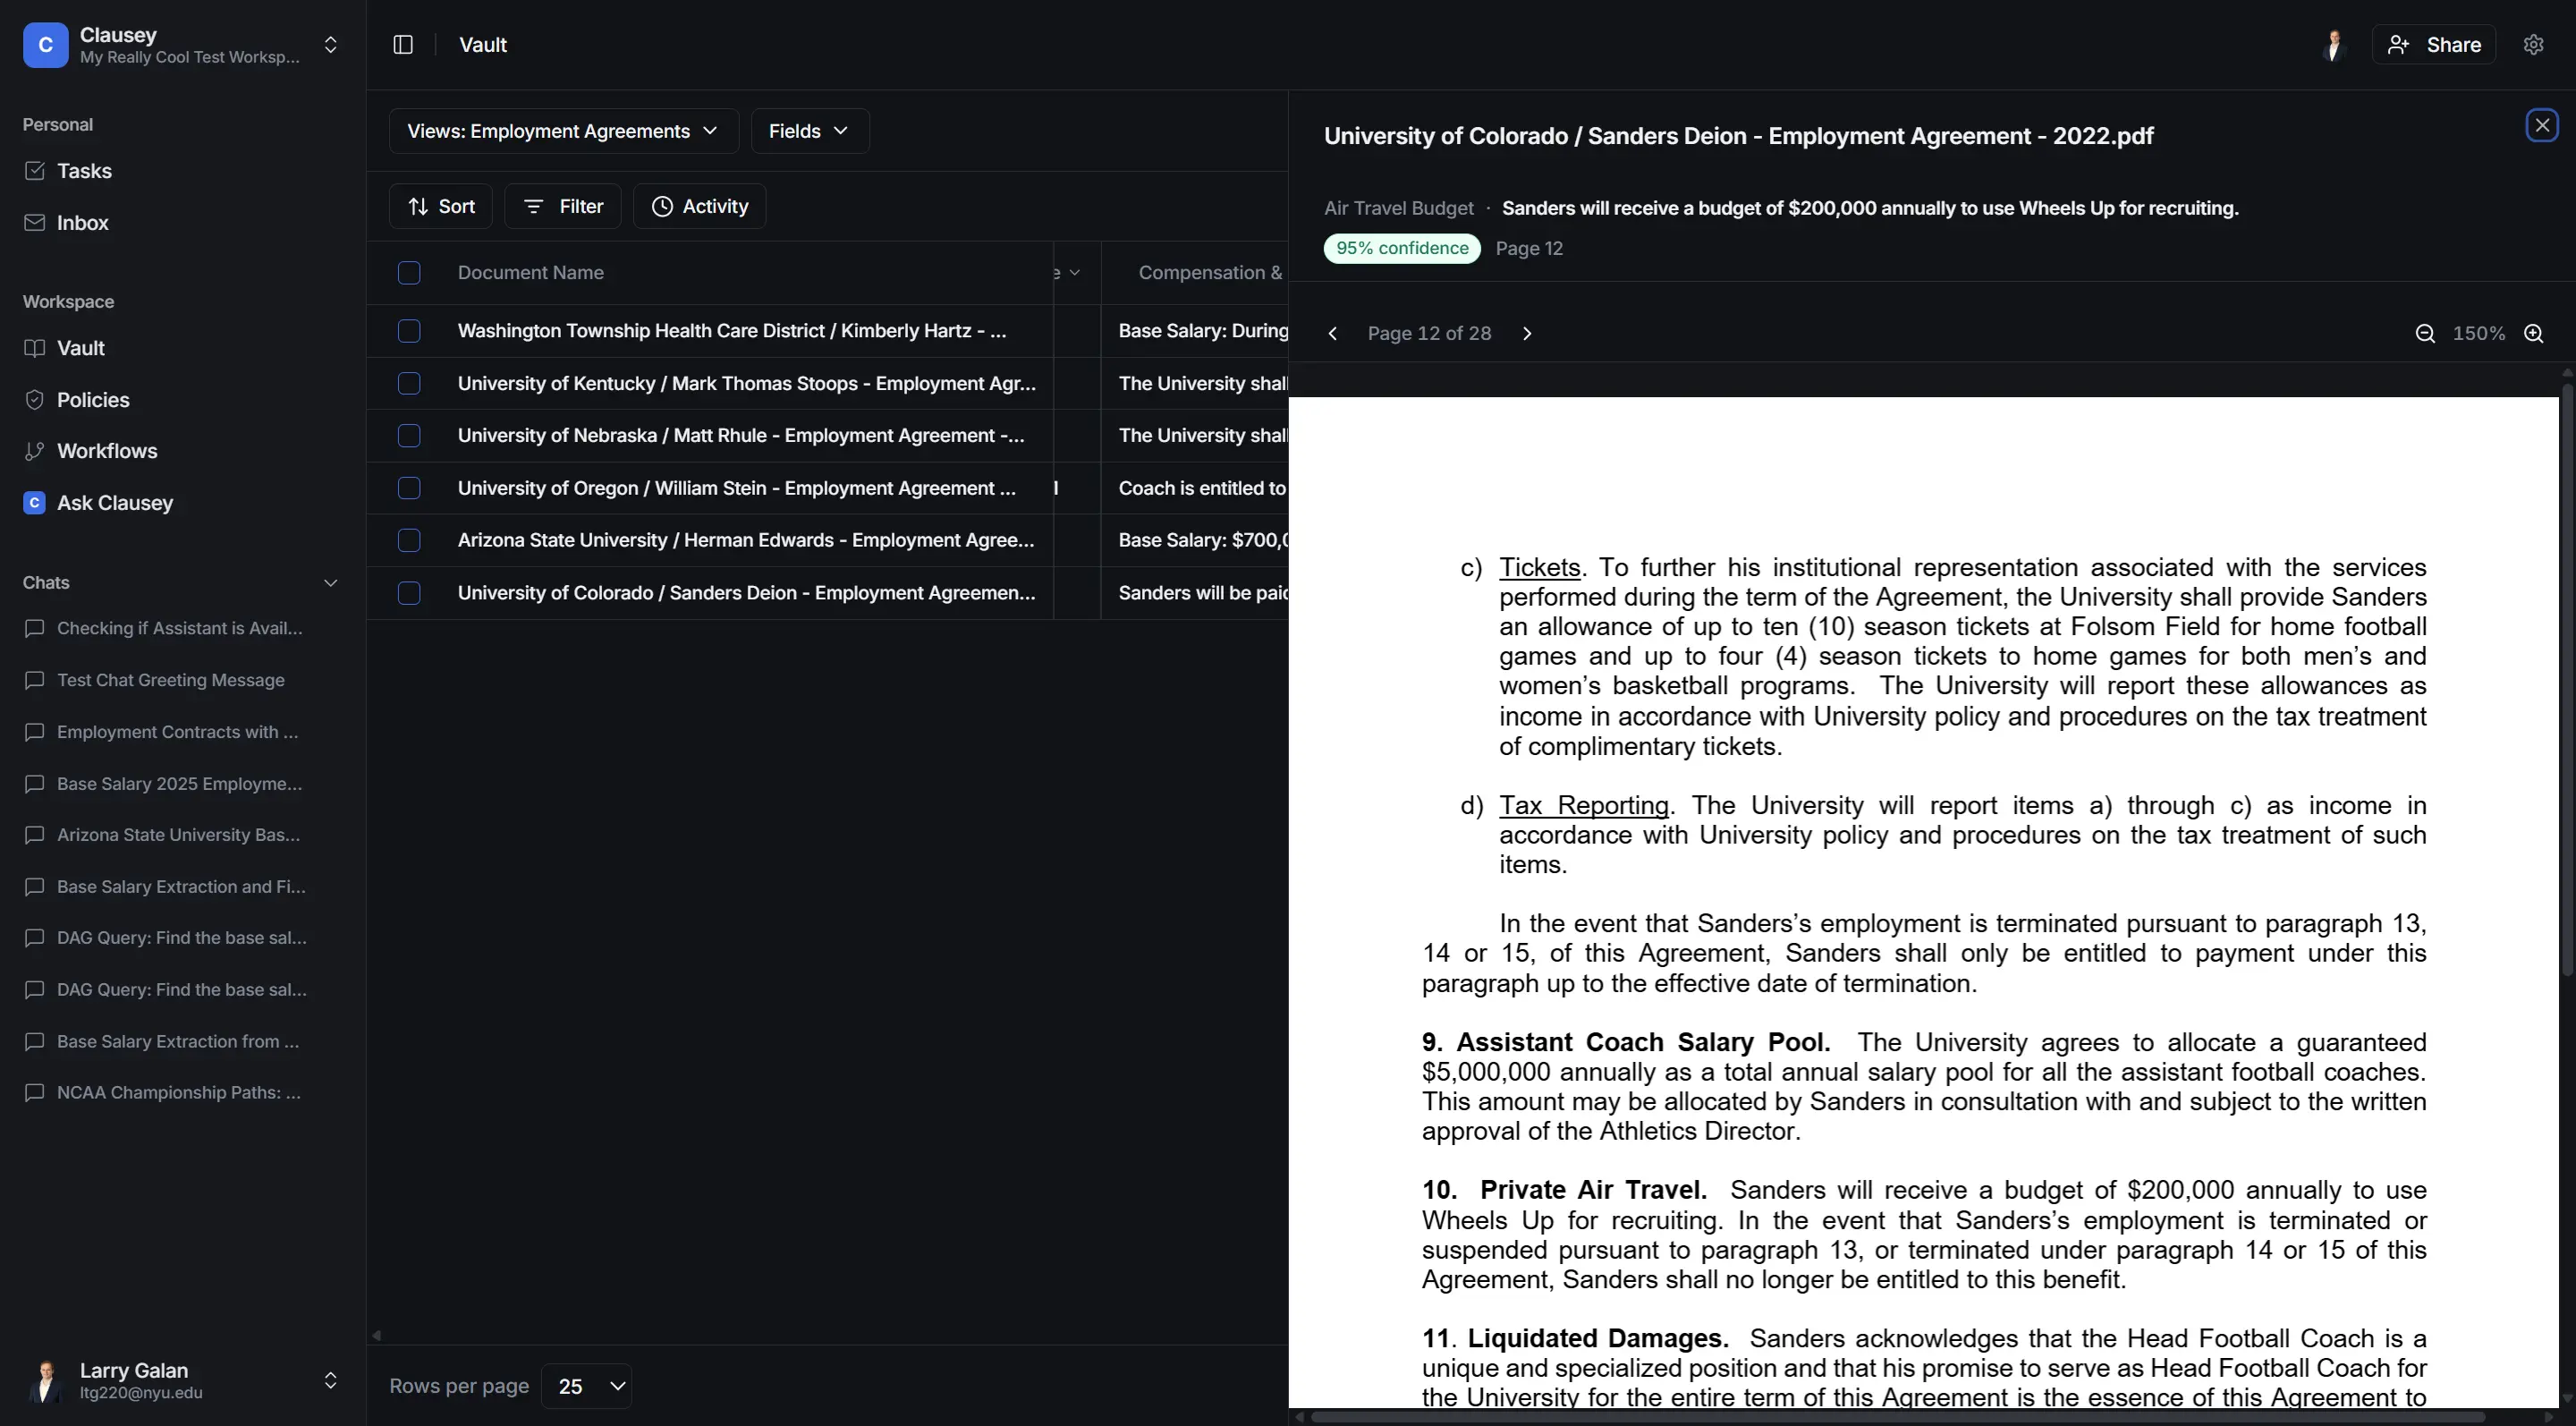
Task: Open the Filter button
Action: 563,206
